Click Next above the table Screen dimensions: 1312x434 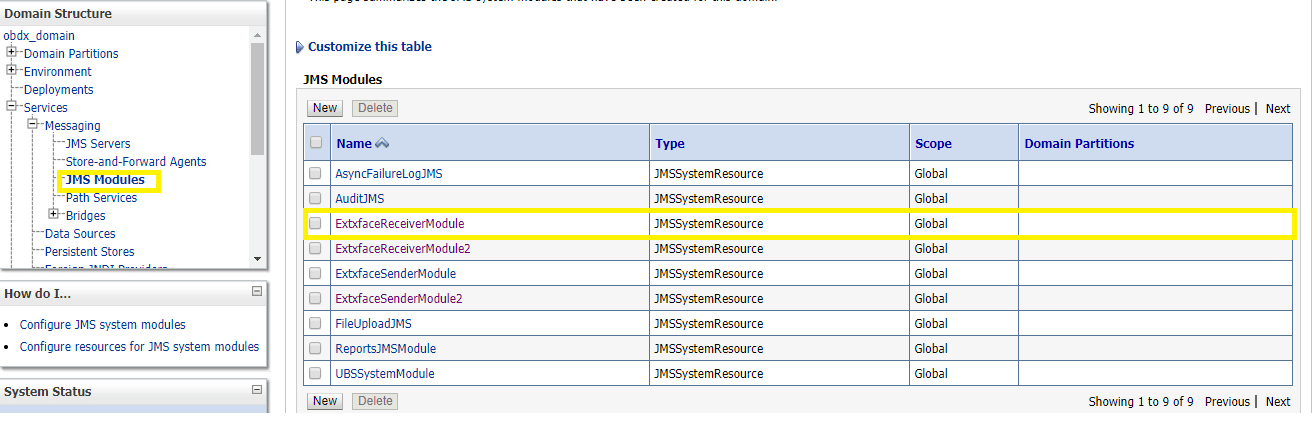pos(1278,109)
